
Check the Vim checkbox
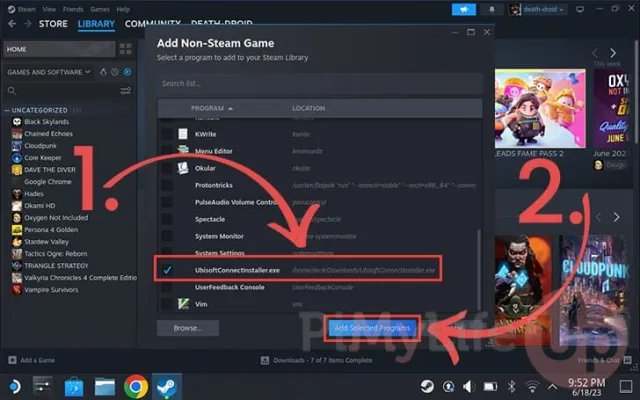pos(167,304)
